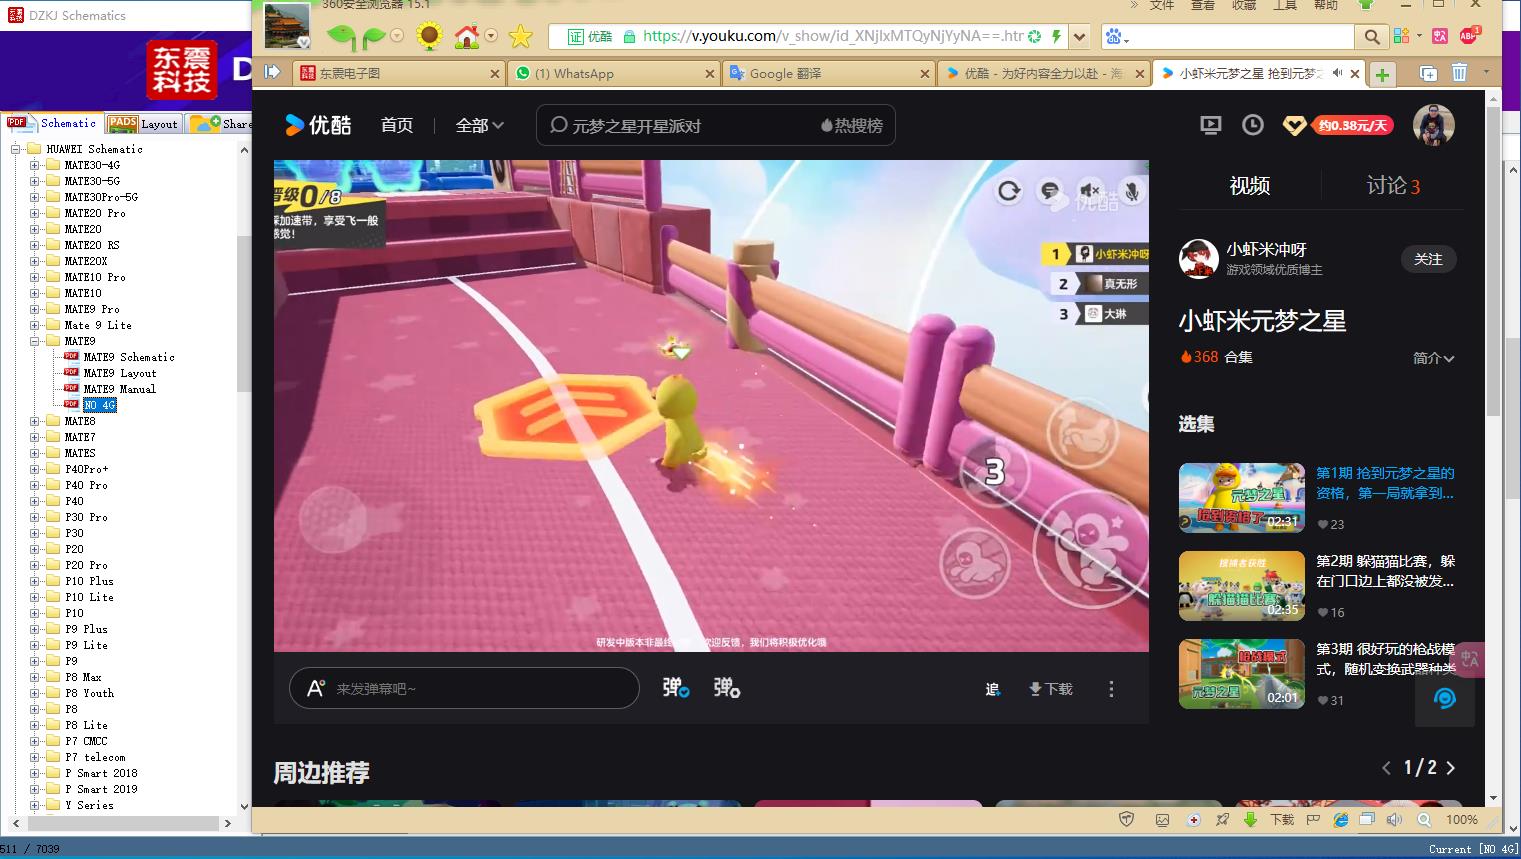The image size is (1521, 859).
Task: Click the magnifier search button in browser
Action: [1371, 37]
